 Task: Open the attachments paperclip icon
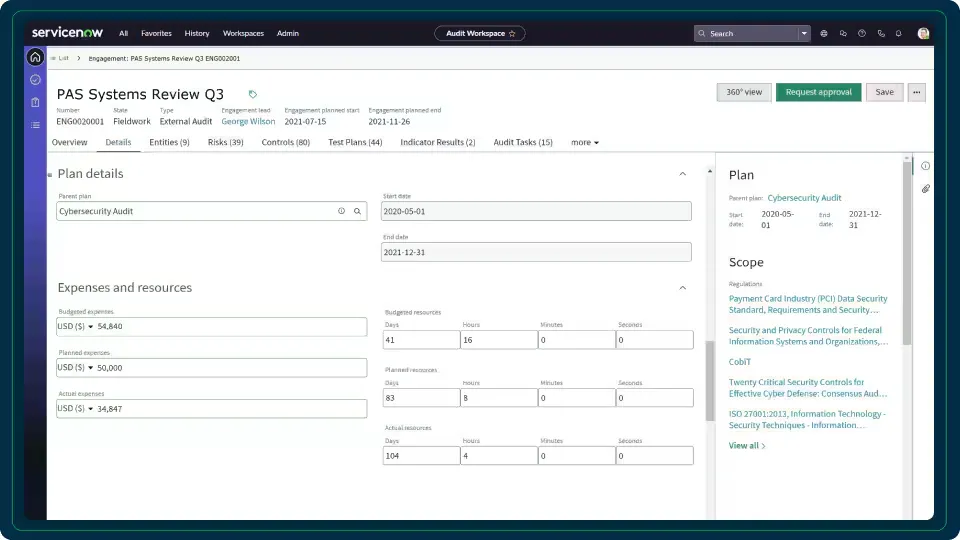click(x=926, y=189)
